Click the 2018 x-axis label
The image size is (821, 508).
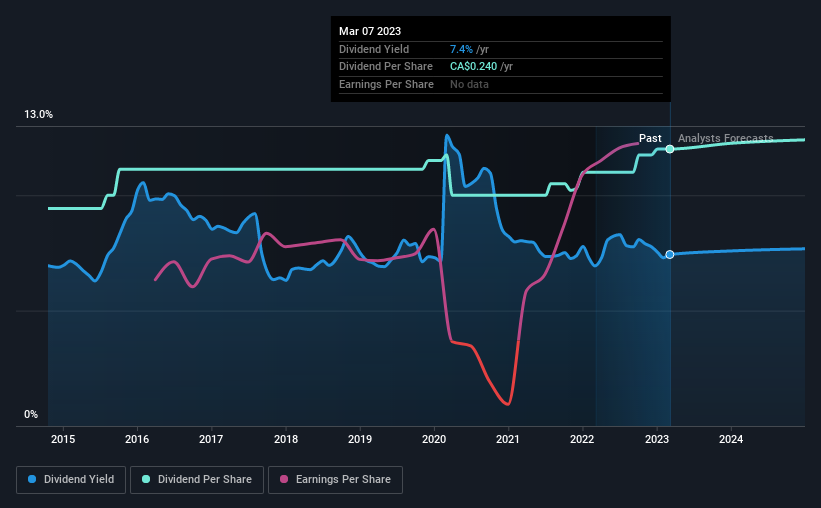point(286,439)
